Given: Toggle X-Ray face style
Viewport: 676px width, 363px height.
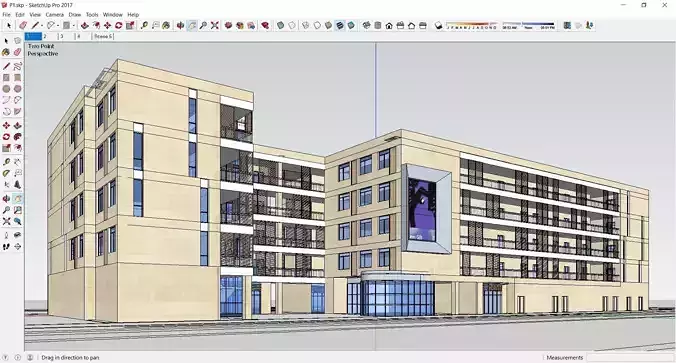Looking at the screenshot, I should [281, 25].
